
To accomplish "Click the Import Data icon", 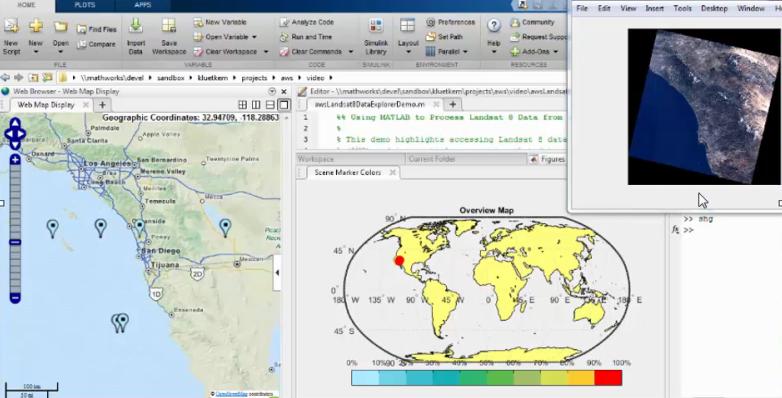I will (136, 26).
